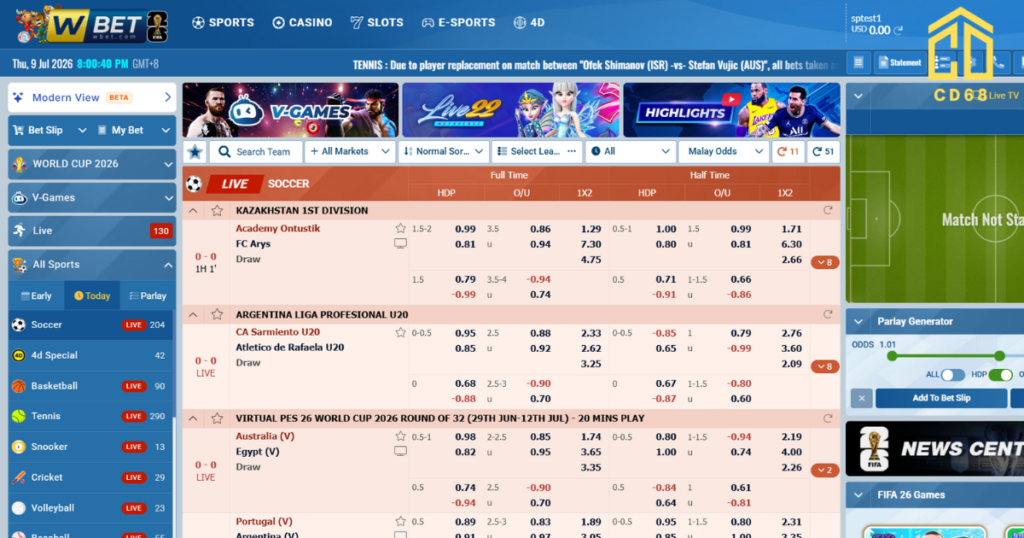
Task: Switch to the Early tab
Action: (x=37, y=296)
